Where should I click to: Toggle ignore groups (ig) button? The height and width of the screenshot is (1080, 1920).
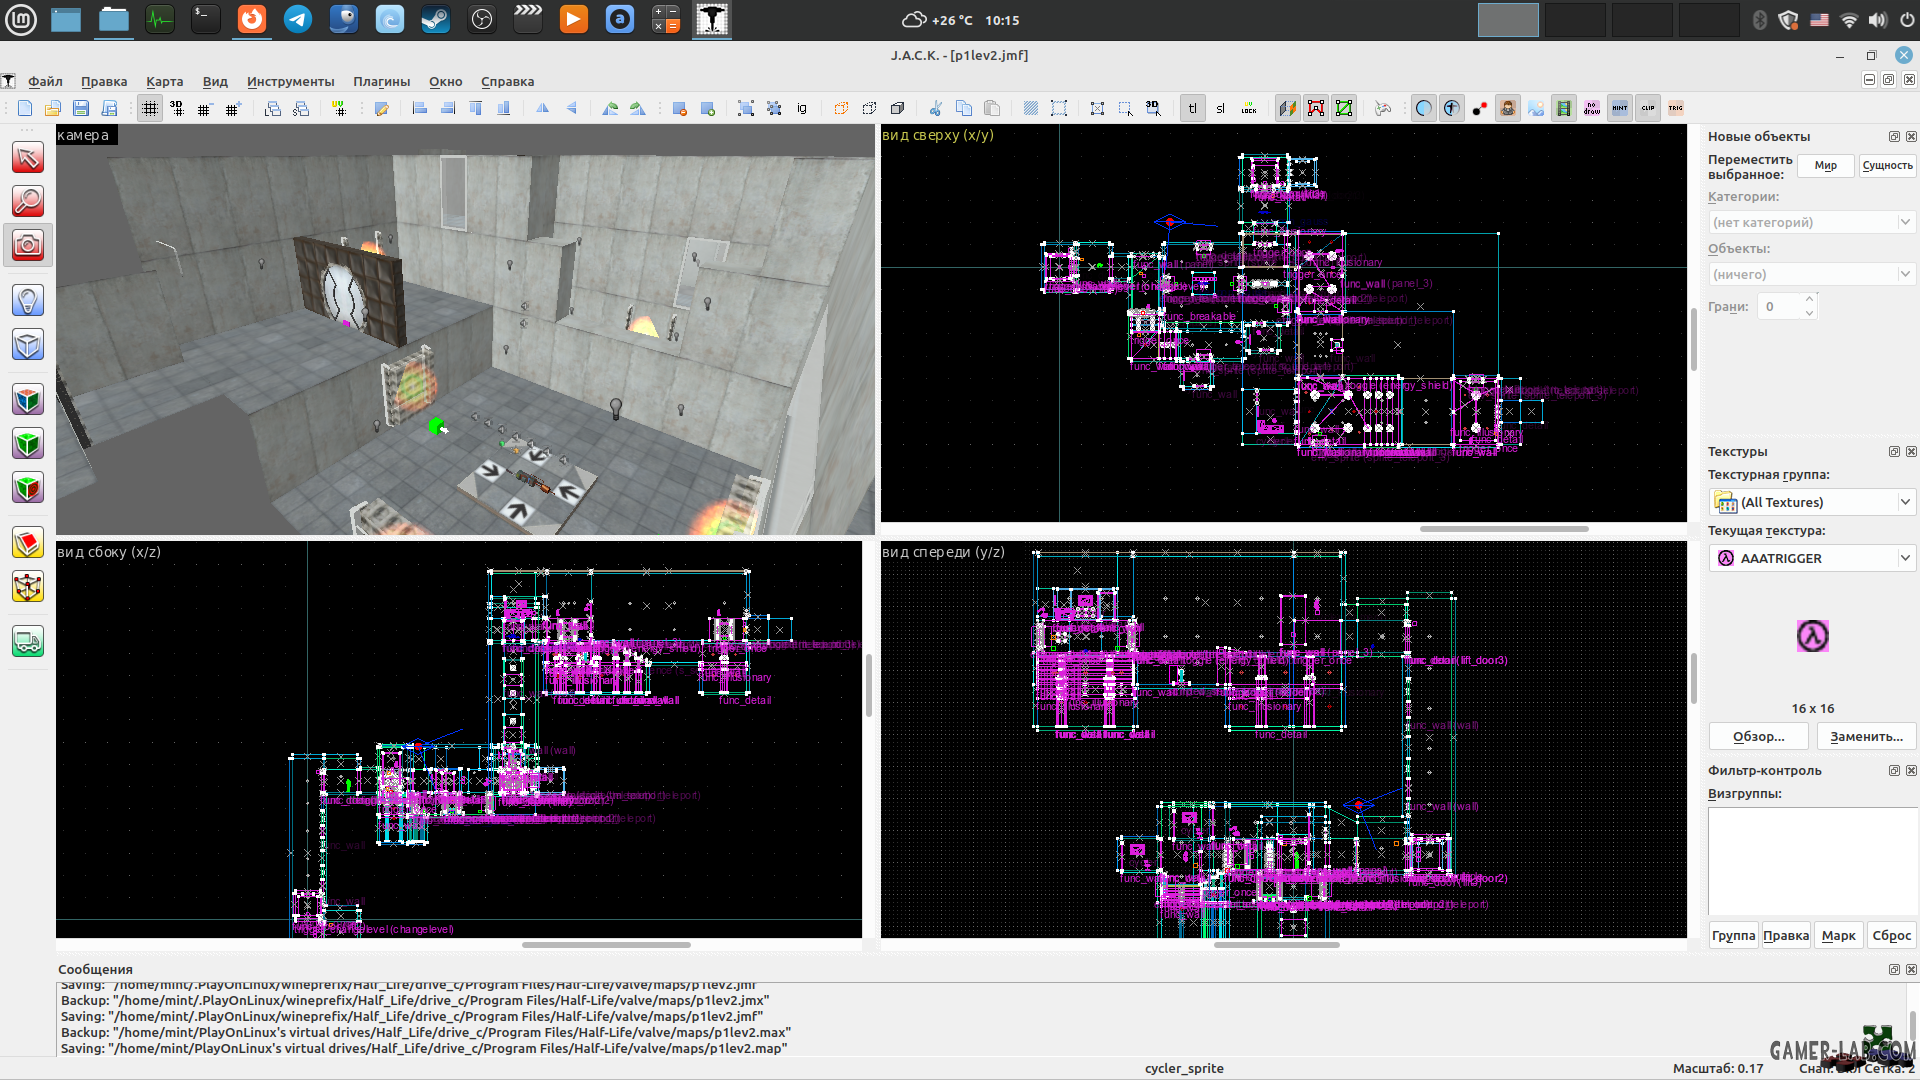(802, 109)
